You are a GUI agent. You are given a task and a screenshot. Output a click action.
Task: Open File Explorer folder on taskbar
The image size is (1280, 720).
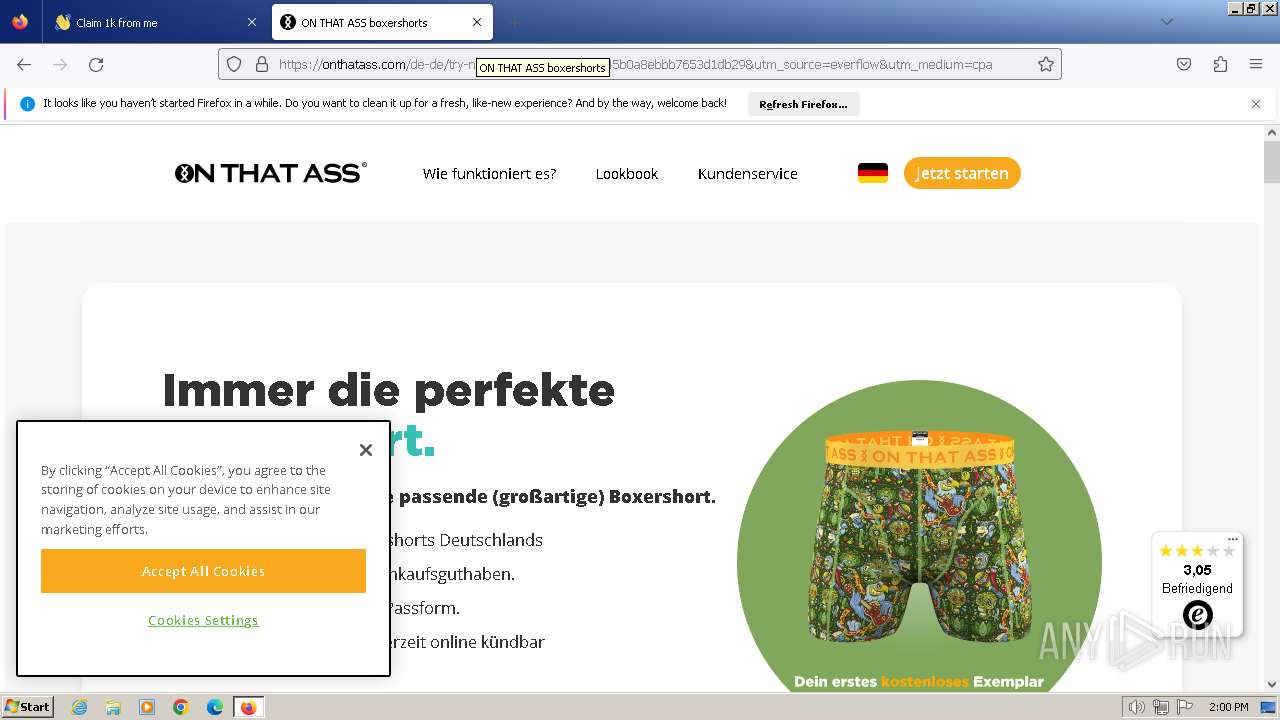pyautogui.click(x=113, y=707)
